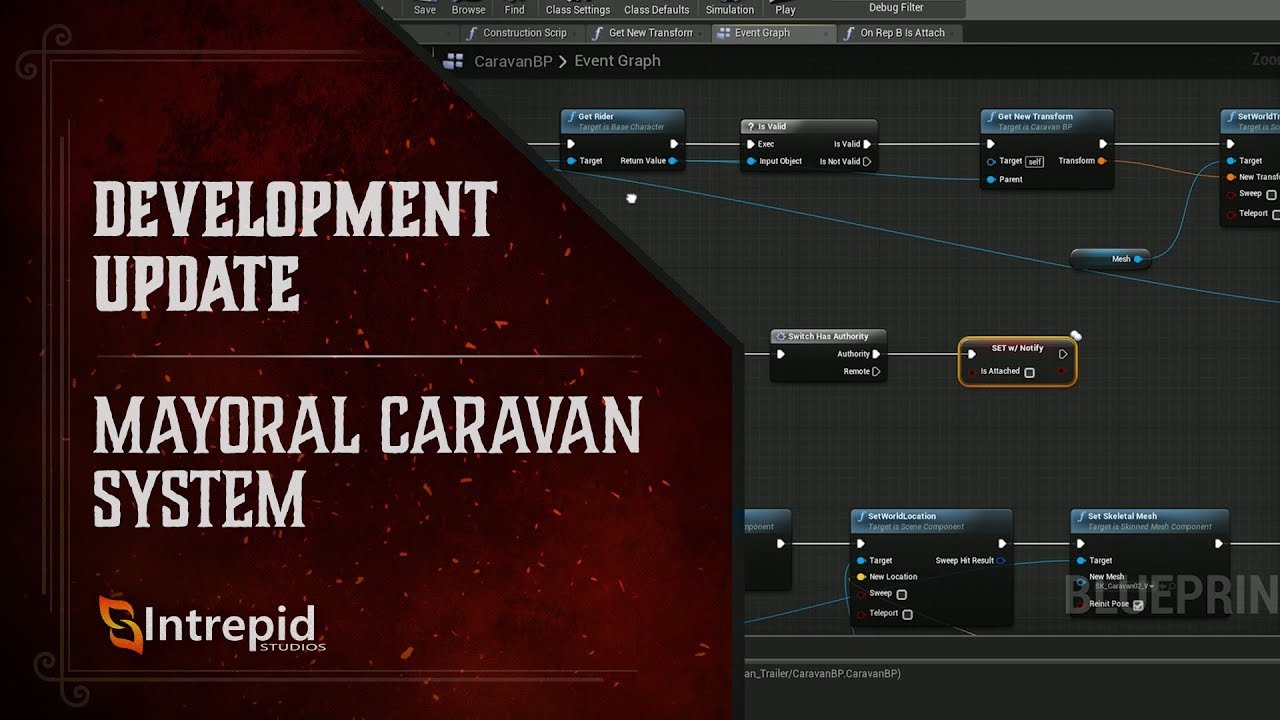Click the Target self pin on Get New Transform

tap(991, 161)
